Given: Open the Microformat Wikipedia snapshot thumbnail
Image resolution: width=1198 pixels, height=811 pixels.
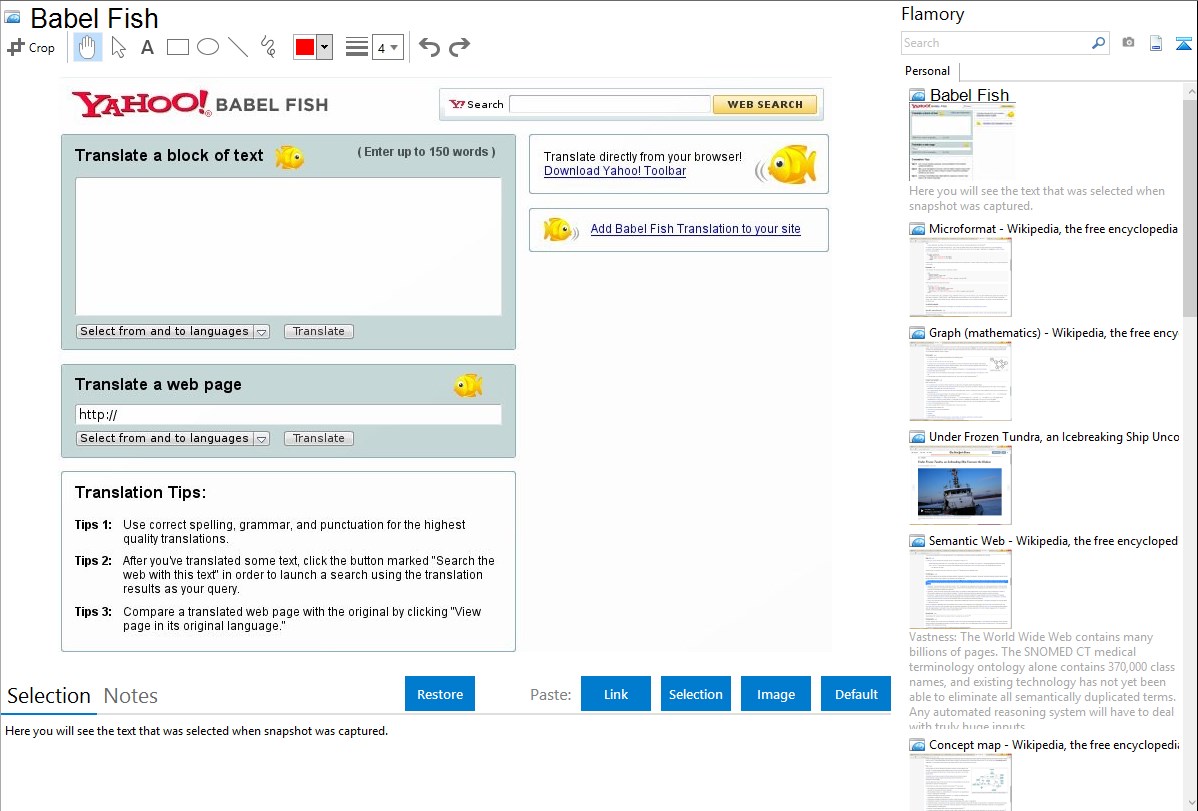Looking at the screenshot, I should pos(960,277).
